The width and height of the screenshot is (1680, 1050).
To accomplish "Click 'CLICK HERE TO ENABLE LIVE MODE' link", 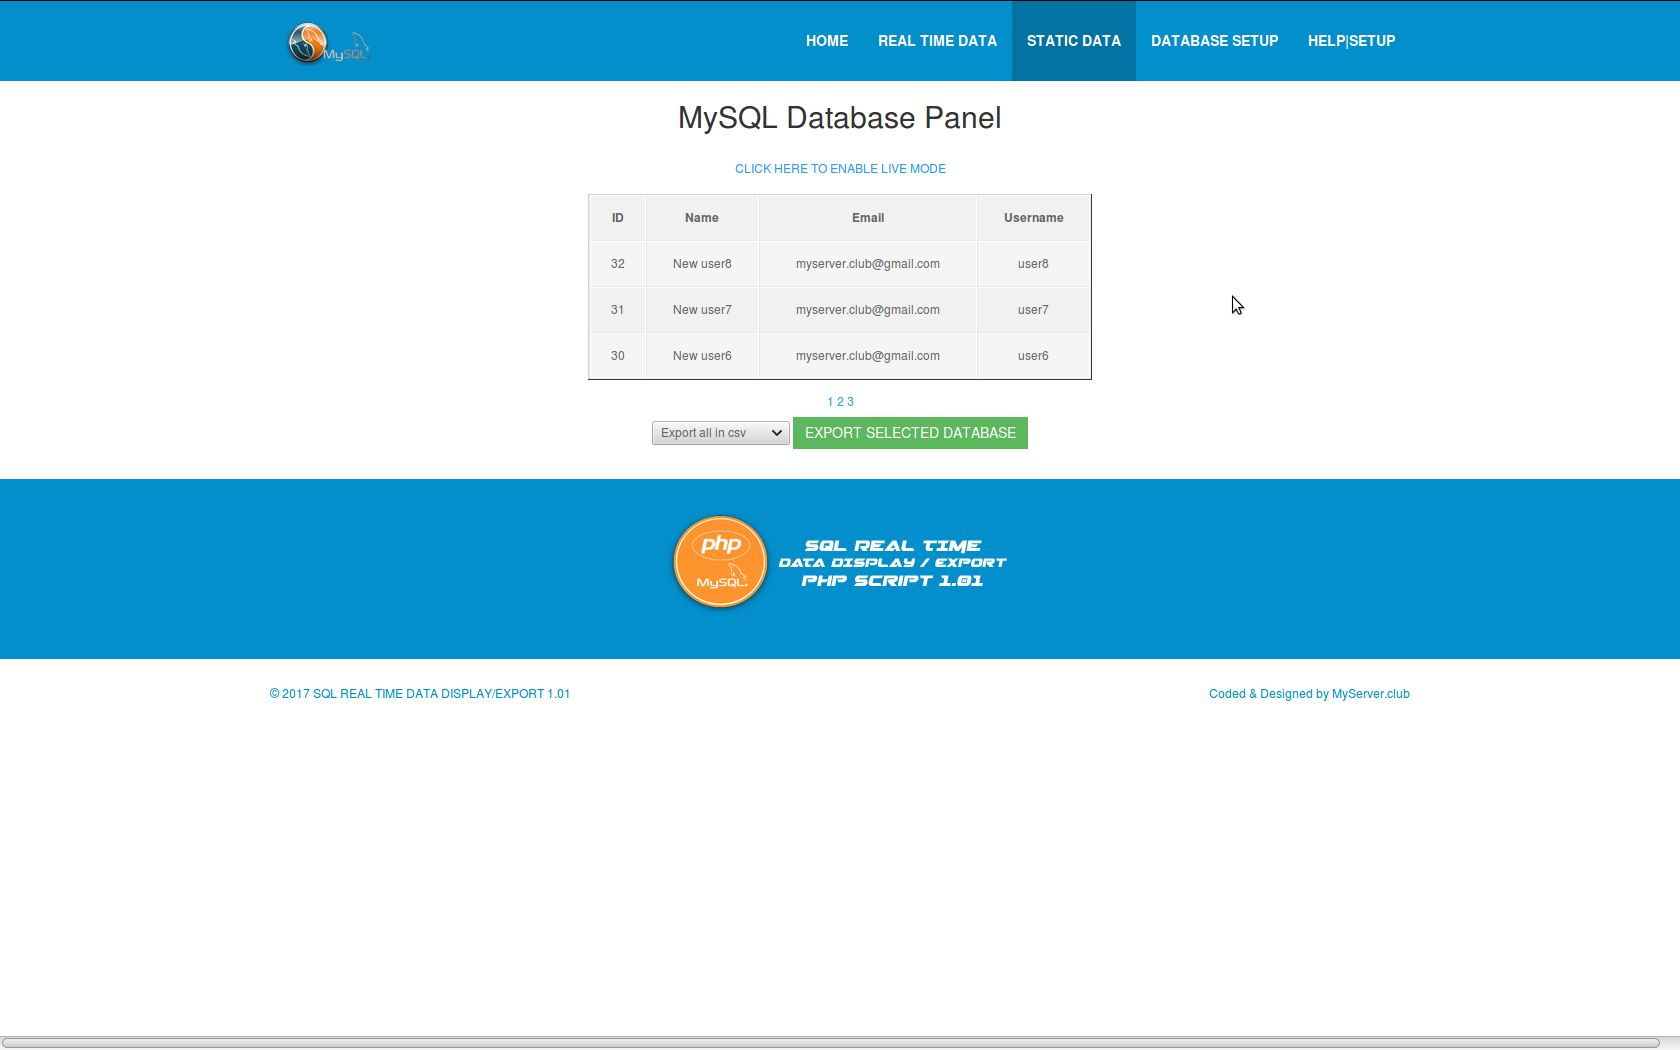I will click(x=840, y=169).
